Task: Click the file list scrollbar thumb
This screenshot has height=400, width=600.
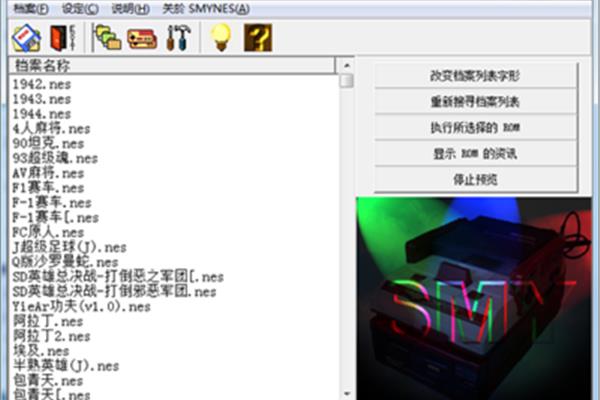Action: pos(347,81)
